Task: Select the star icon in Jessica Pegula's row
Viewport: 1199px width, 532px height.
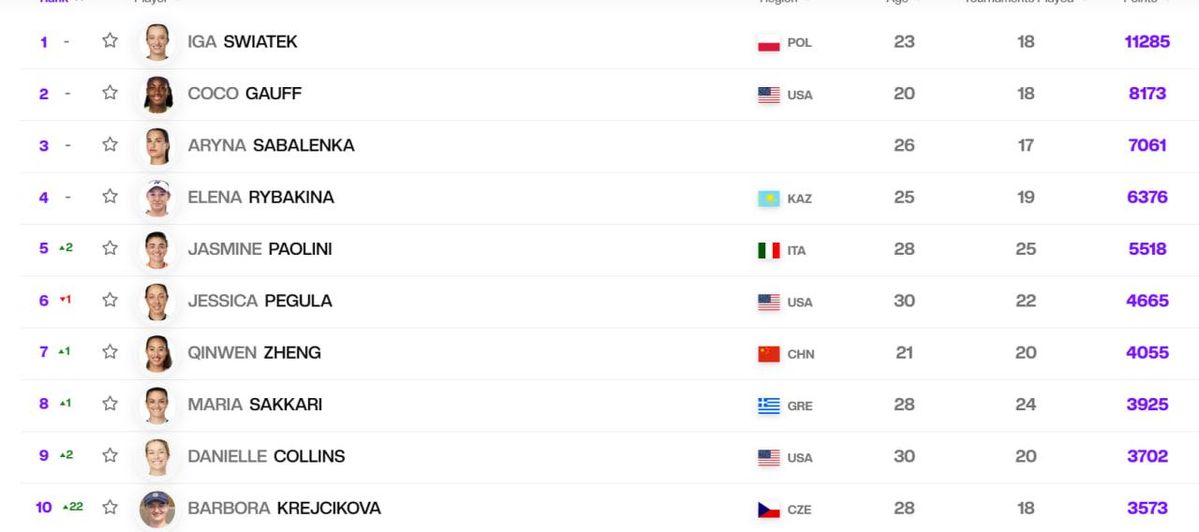Action: pyautogui.click(x=110, y=300)
